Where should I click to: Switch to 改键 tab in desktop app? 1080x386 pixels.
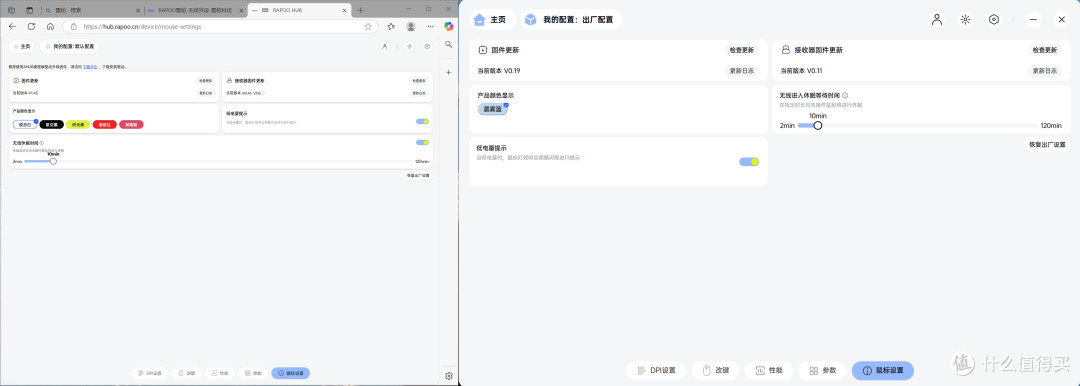[715, 370]
